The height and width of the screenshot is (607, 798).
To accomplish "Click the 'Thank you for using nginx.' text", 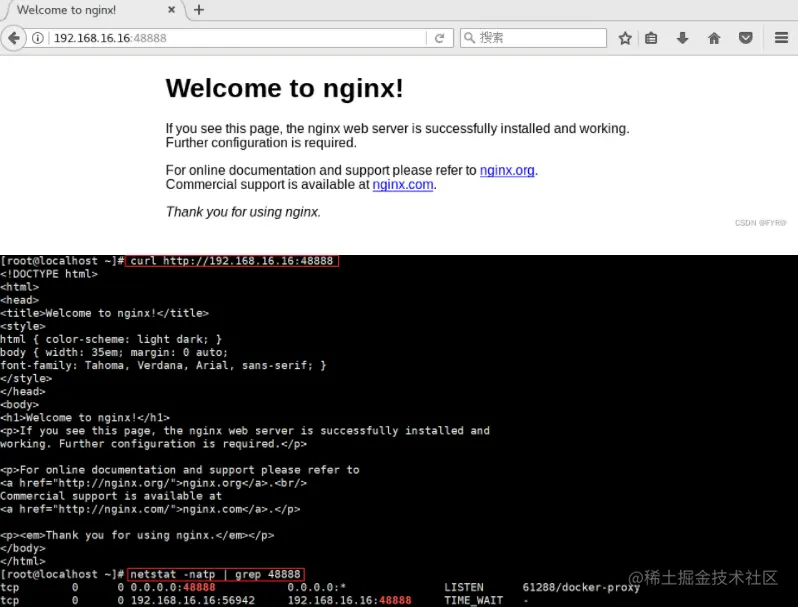I will 243,212.
